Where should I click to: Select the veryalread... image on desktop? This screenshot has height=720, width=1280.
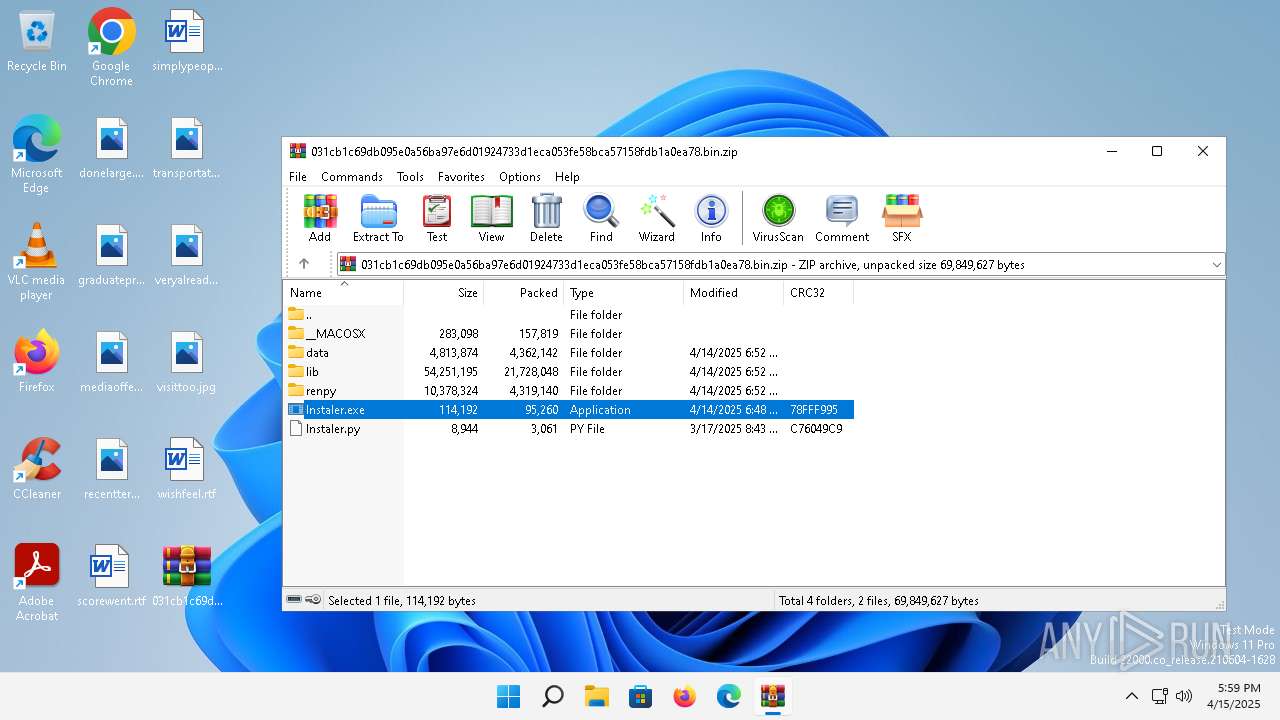tap(187, 254)
